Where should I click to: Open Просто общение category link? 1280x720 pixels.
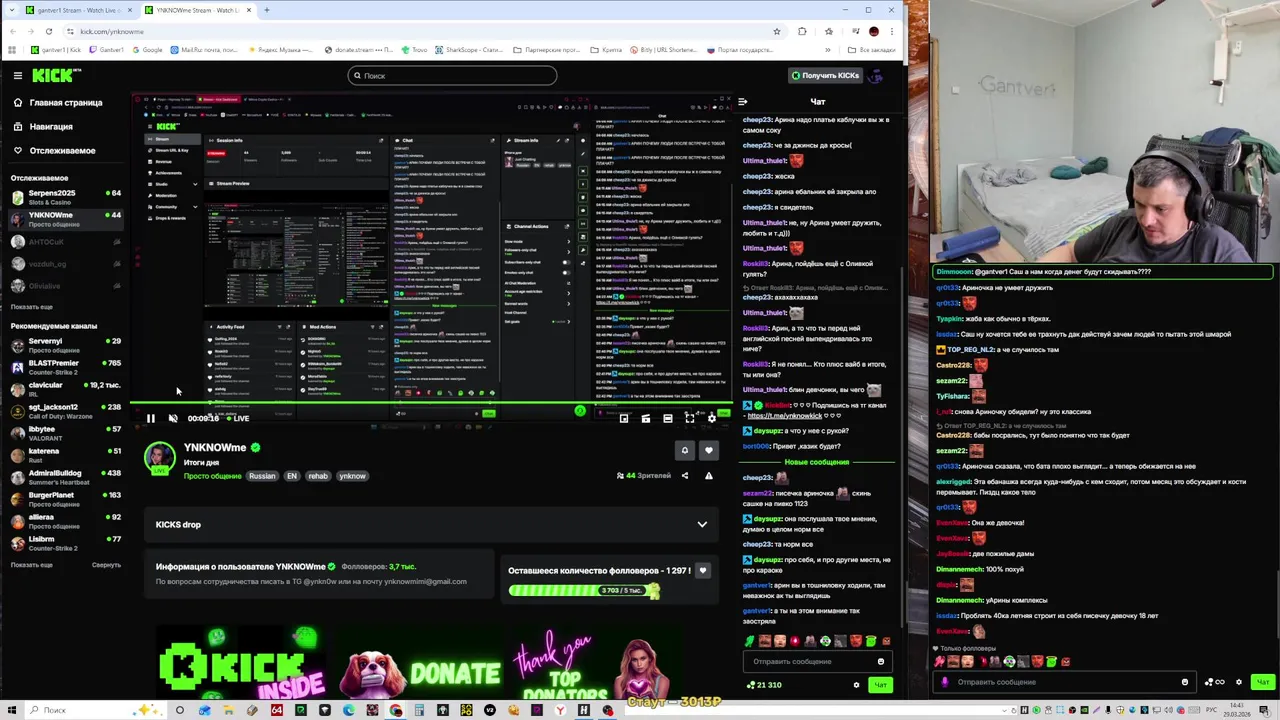[x=212, y=476]
